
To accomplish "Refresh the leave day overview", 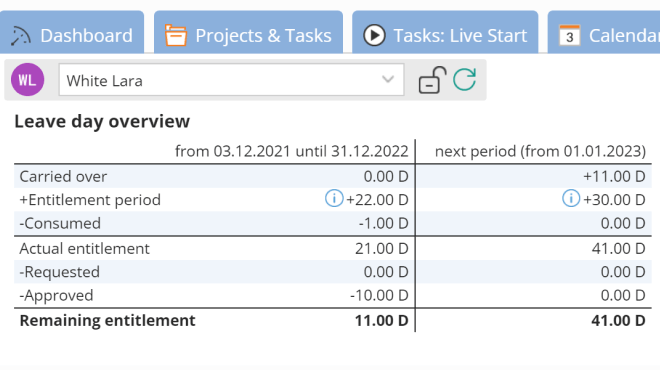I will (465, 80).
